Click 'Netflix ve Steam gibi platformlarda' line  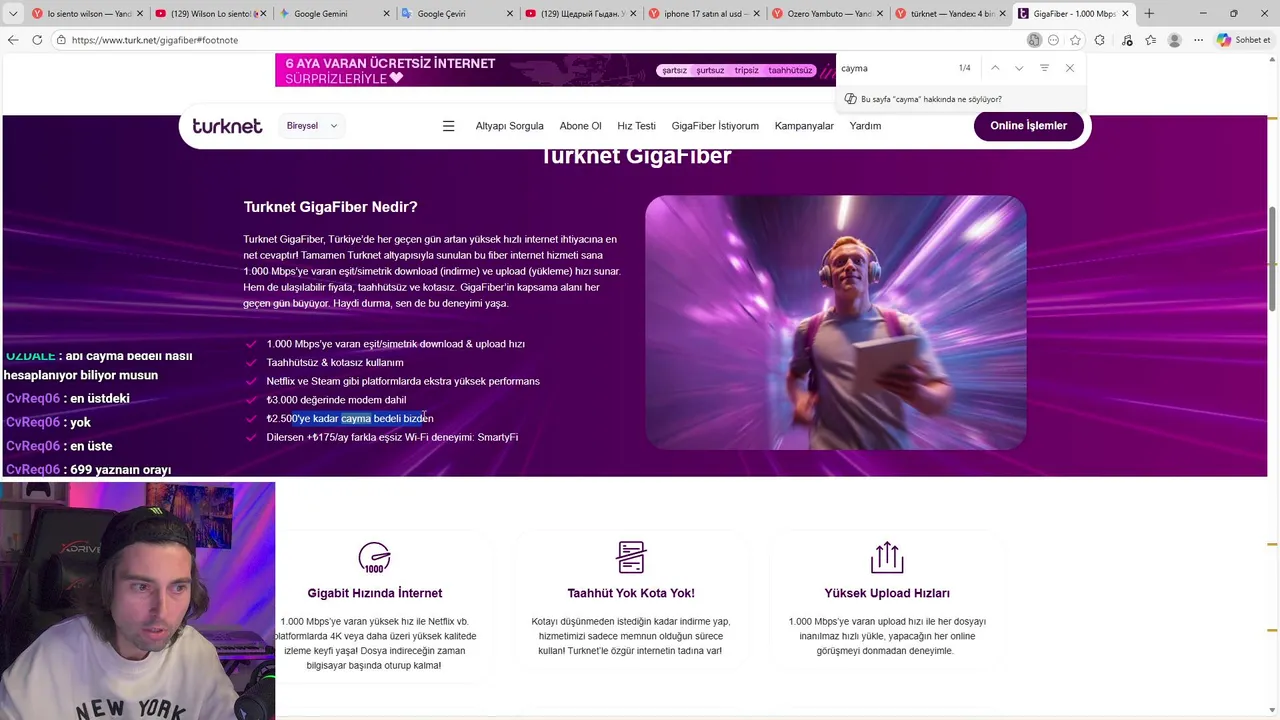[403, 381]
